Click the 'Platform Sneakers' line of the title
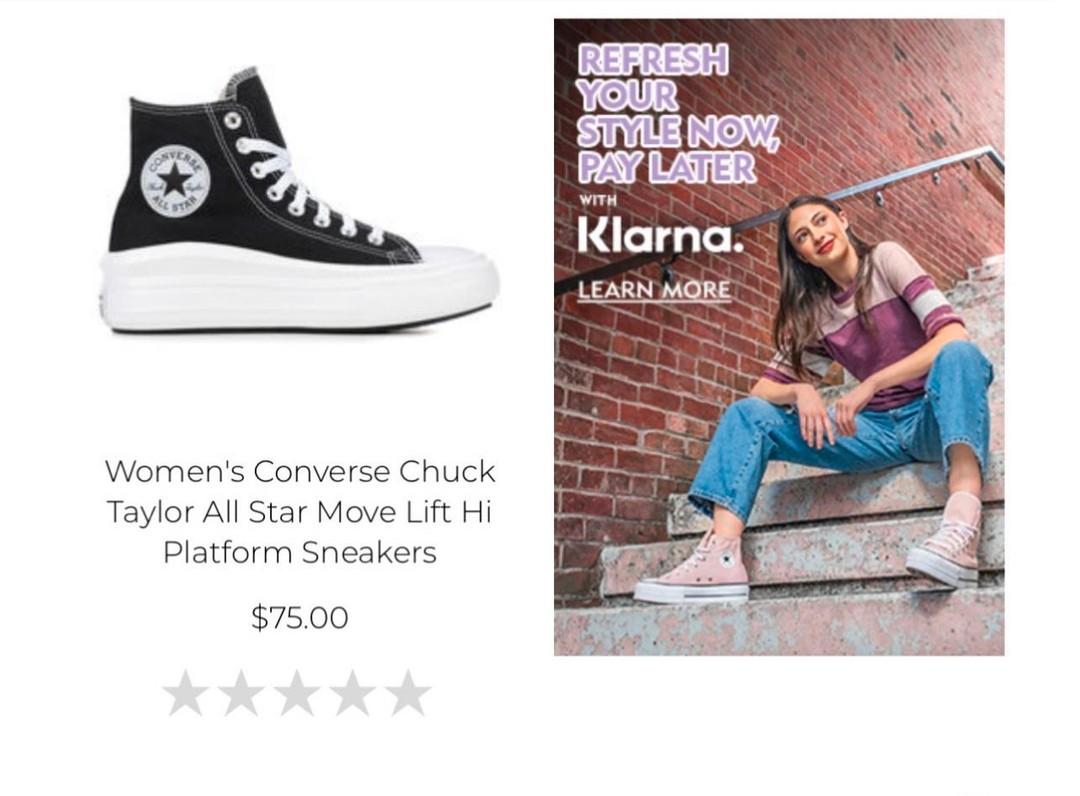Image resolution: width=1080 pixels, height=796 pixels. click(300, 552)
